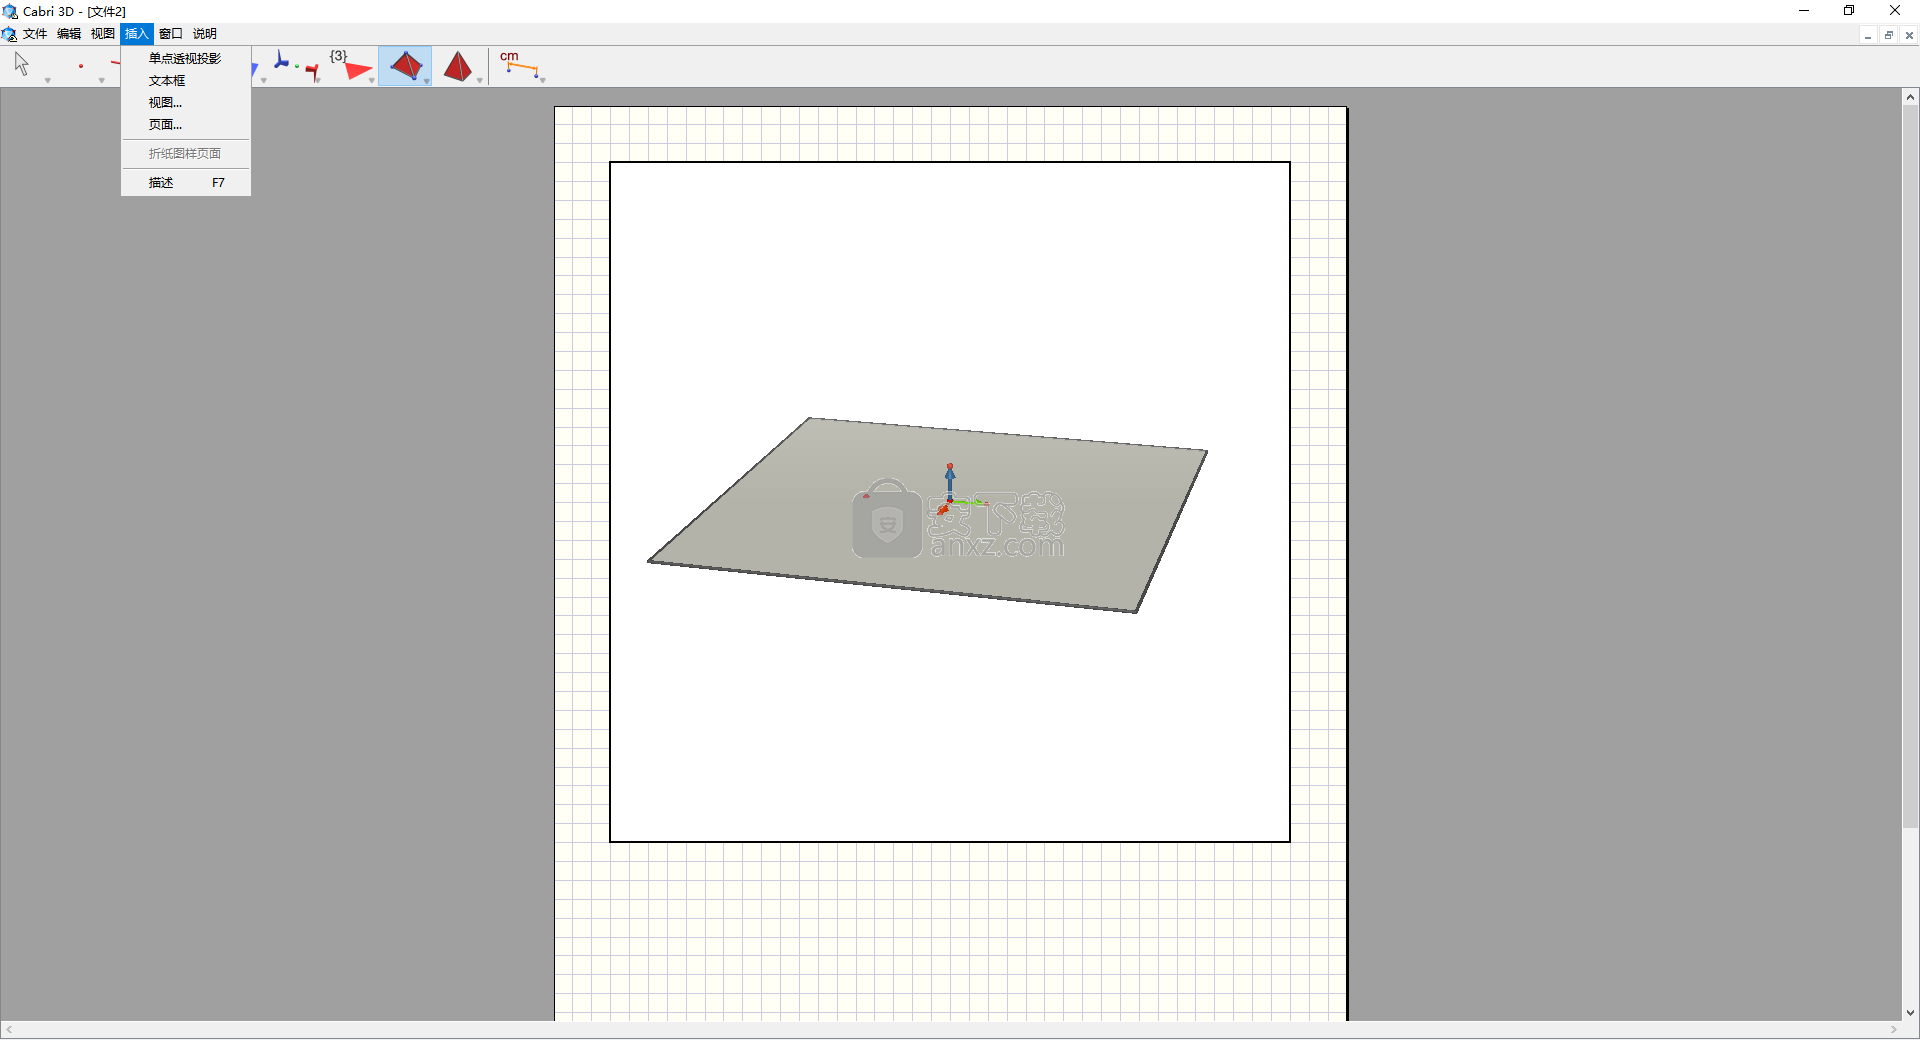The height and width of the screenshot is (1040, 1920).
Task: Expand the regular polygon tool dropdown arrow
Action: point(372,80)
